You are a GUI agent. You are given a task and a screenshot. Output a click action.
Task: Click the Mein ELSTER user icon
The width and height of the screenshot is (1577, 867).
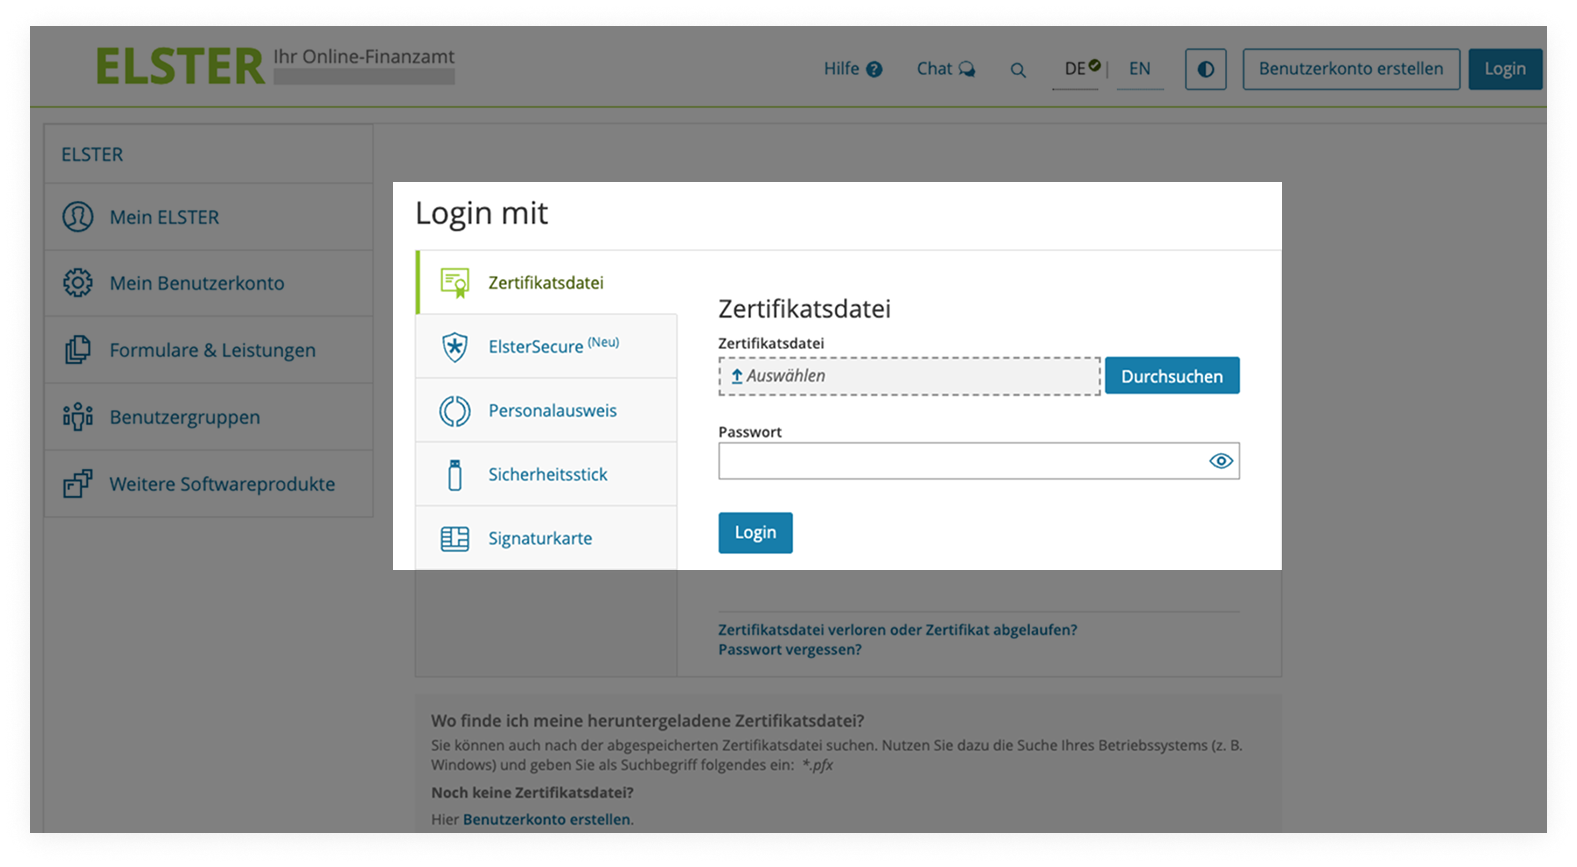tap(78, 217)
